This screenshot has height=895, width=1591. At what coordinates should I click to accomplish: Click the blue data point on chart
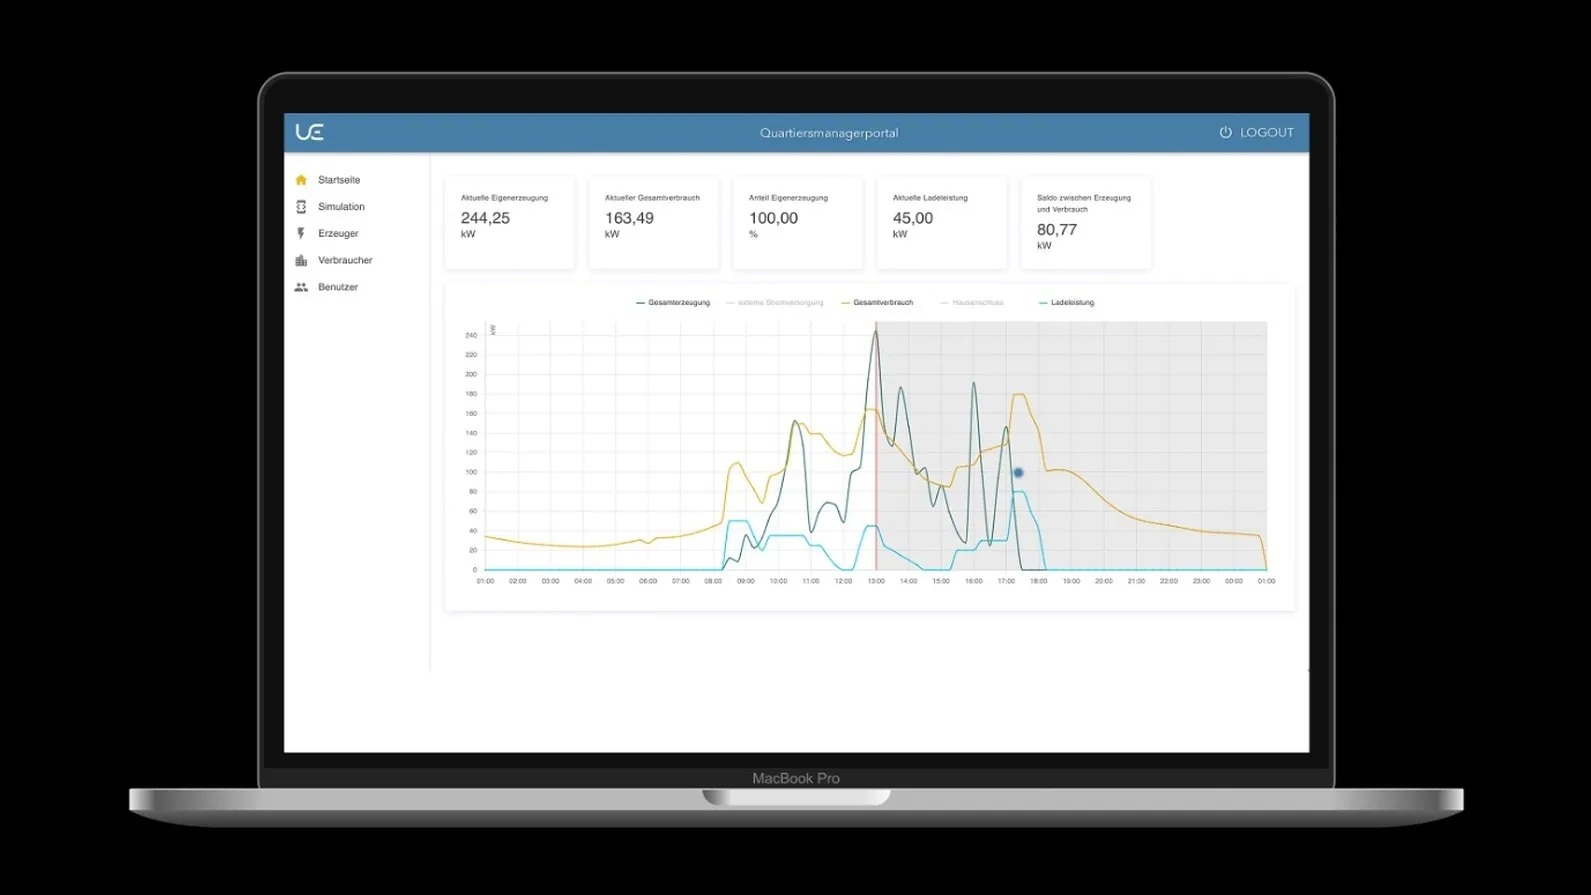pos(1018,473)
